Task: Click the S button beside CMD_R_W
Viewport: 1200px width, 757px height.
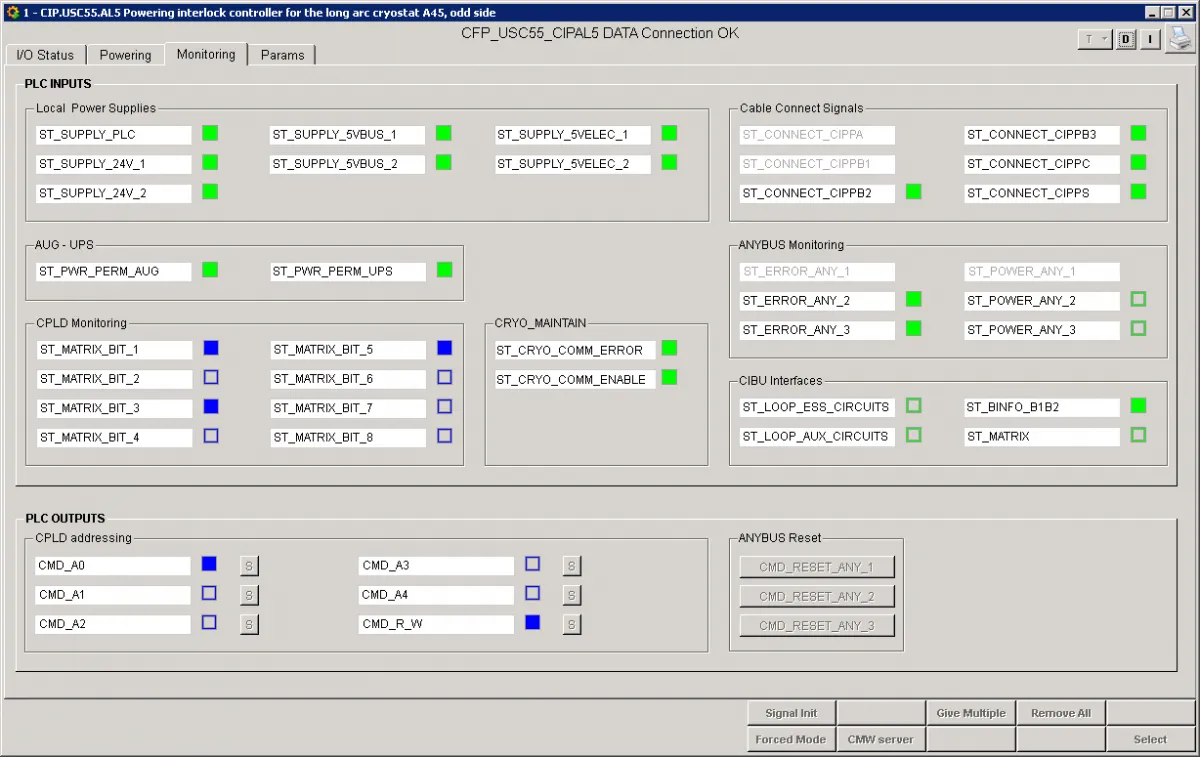Action: point(571,625)
